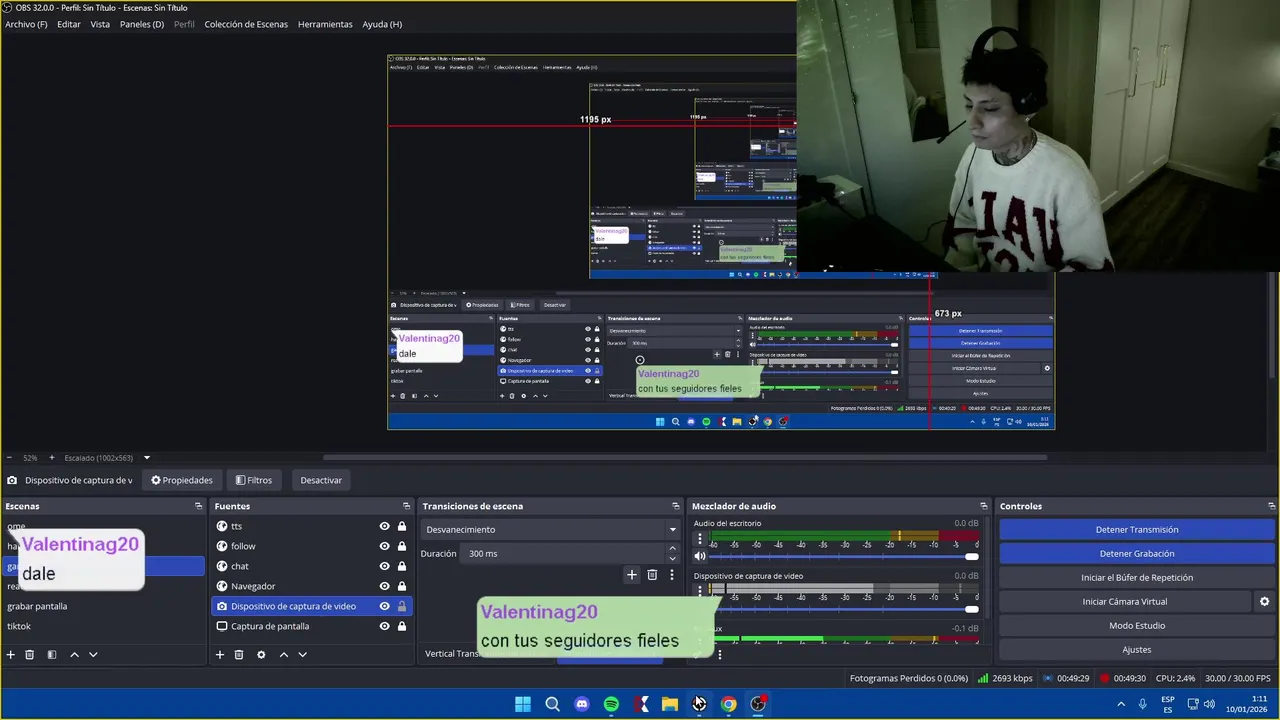The height and width of the screenshot is (720, 1280).
Task: Float the Controles dock with its popout icon
Action: (x=1271, y=506)
